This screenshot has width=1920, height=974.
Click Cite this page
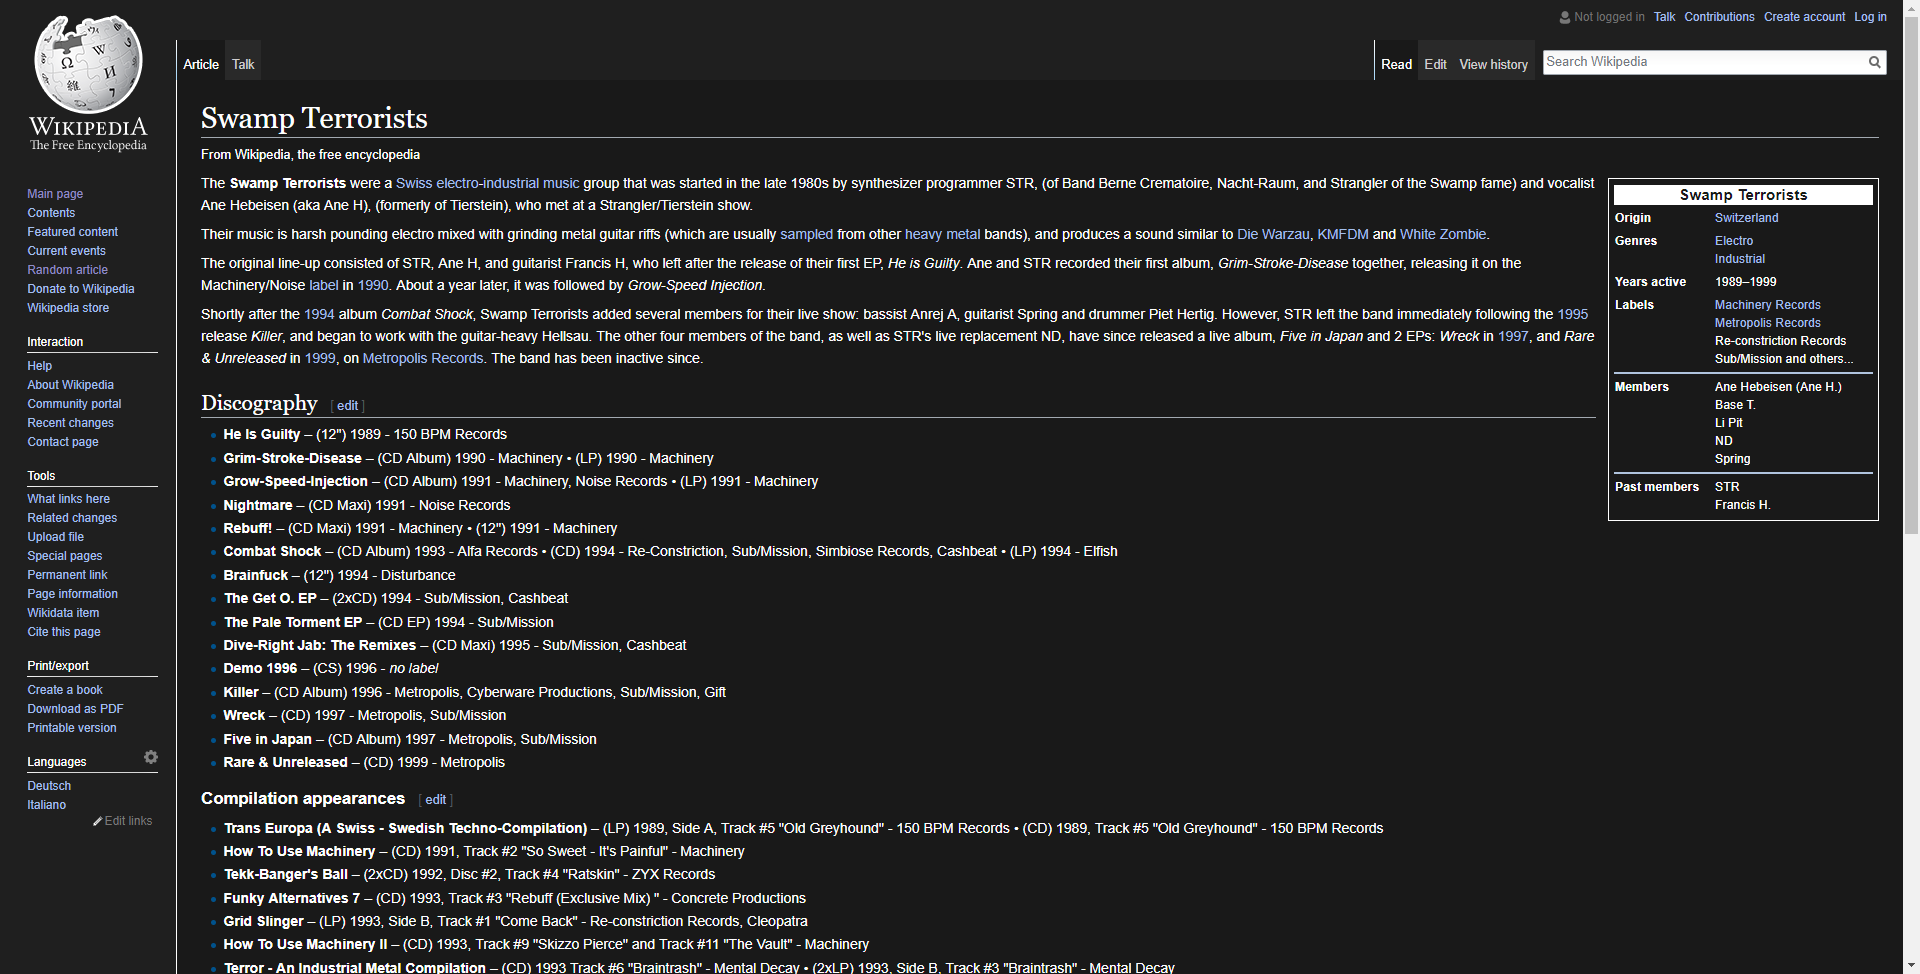pyautogui.click(x=64, y=632)
